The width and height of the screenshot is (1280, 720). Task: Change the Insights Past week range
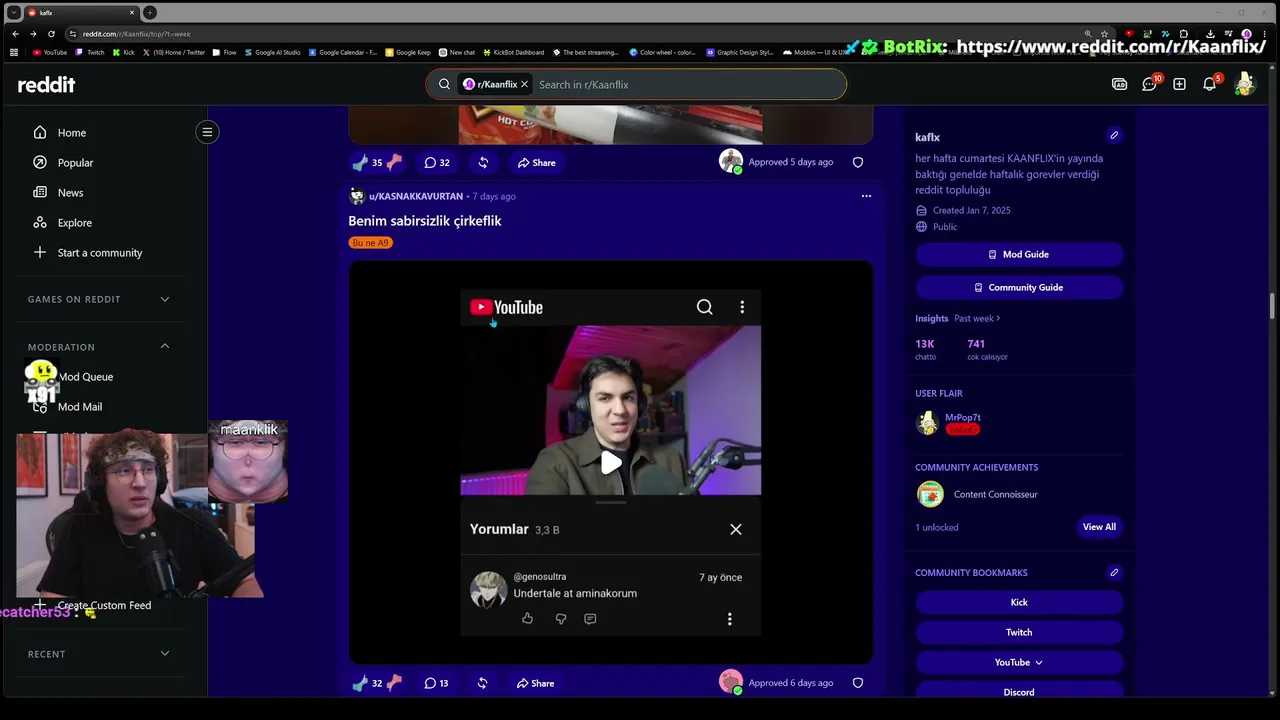coord(977,319)
